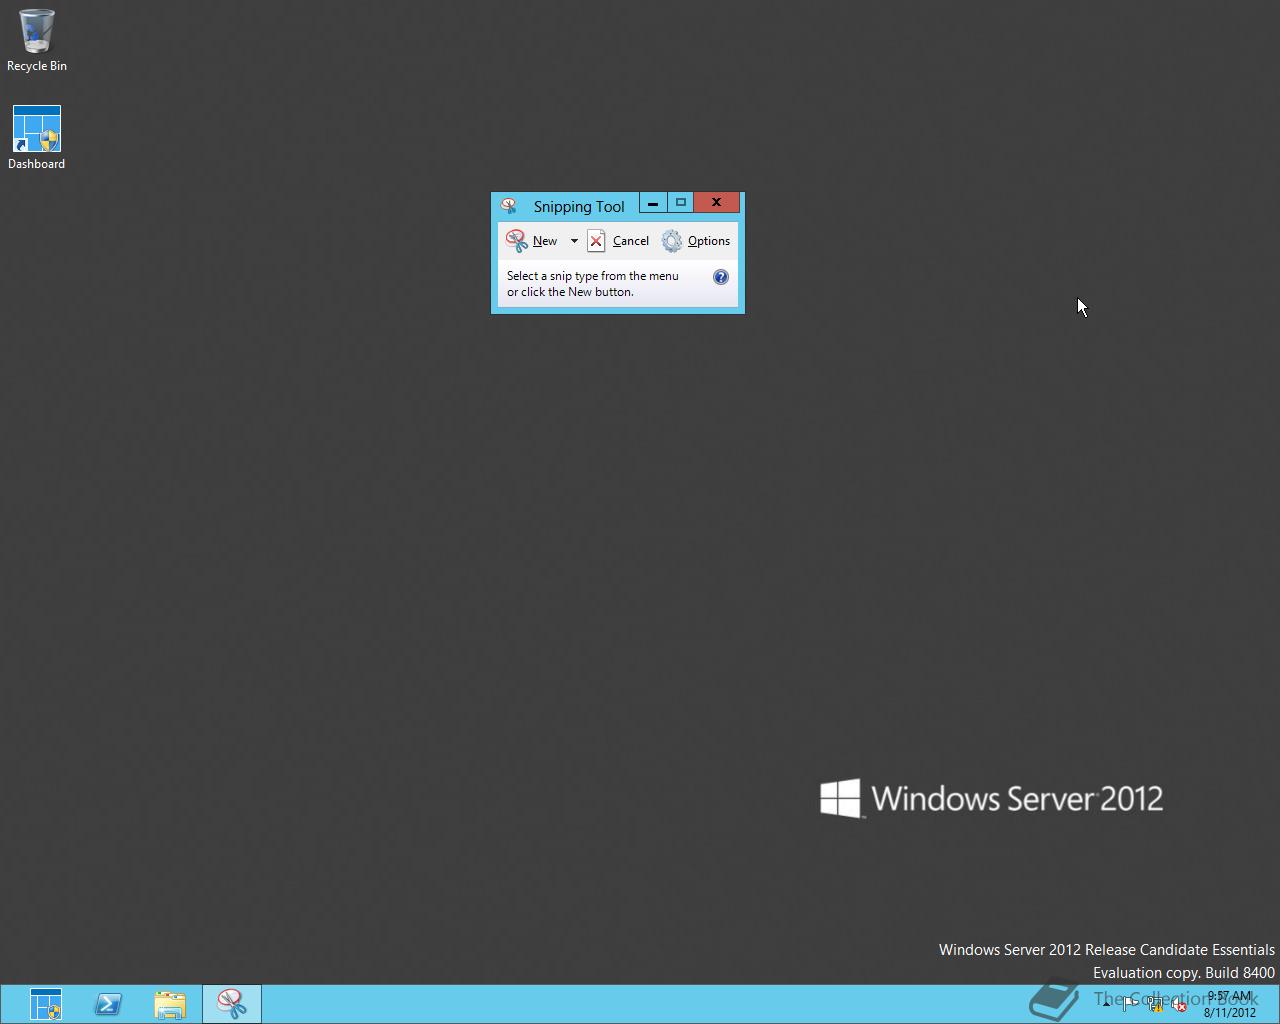
Task: Click the blue help question mark icon
Action: click(x=721, y=277)
